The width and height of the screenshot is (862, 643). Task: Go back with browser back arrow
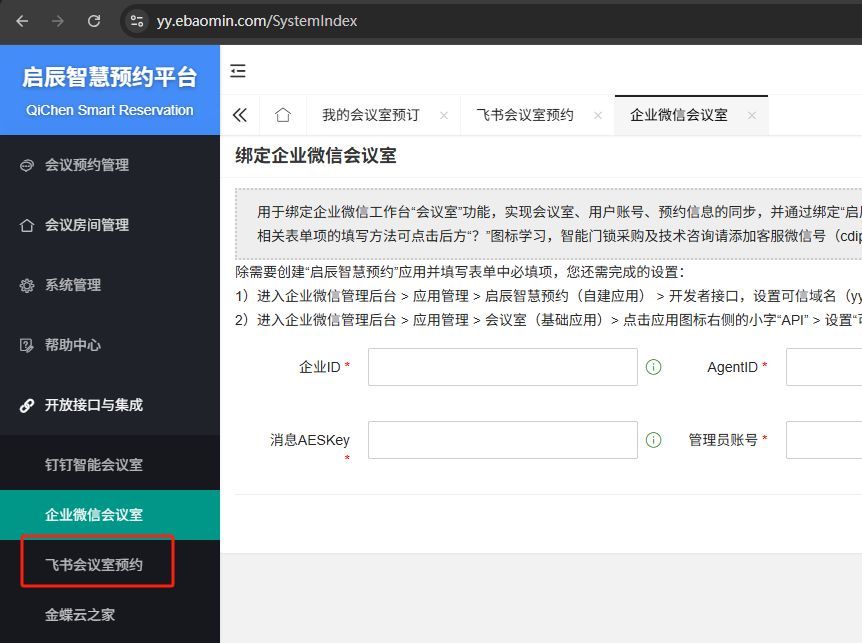click(22, 20)
